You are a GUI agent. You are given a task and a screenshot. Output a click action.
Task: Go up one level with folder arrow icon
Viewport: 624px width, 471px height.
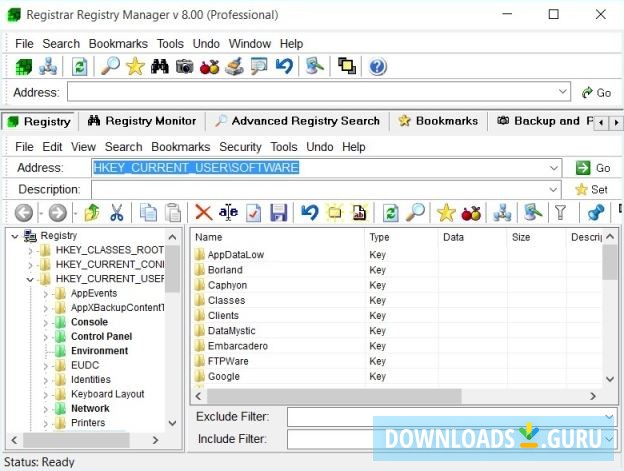click(92, 213)
